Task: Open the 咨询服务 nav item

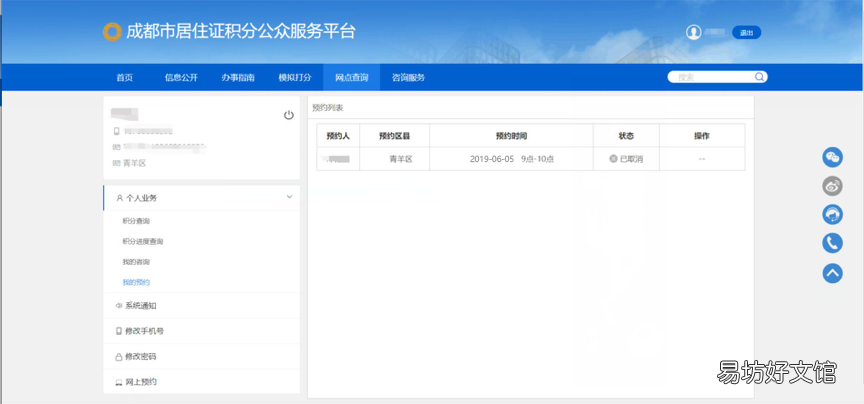Action: [408, 78]
